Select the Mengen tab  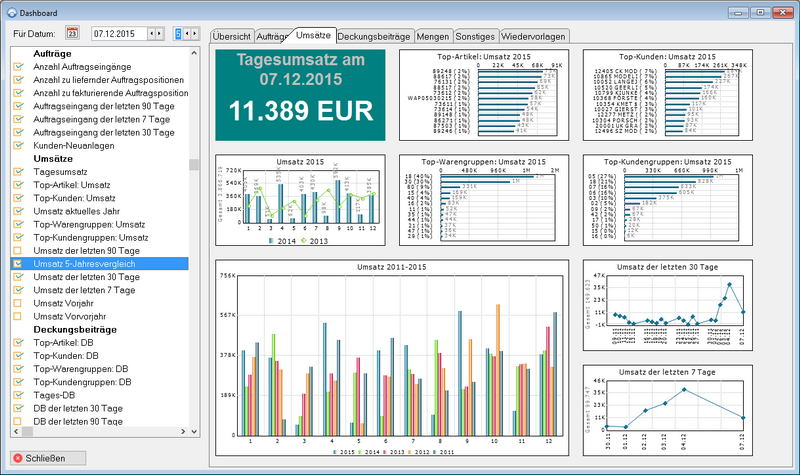[434, 35]
